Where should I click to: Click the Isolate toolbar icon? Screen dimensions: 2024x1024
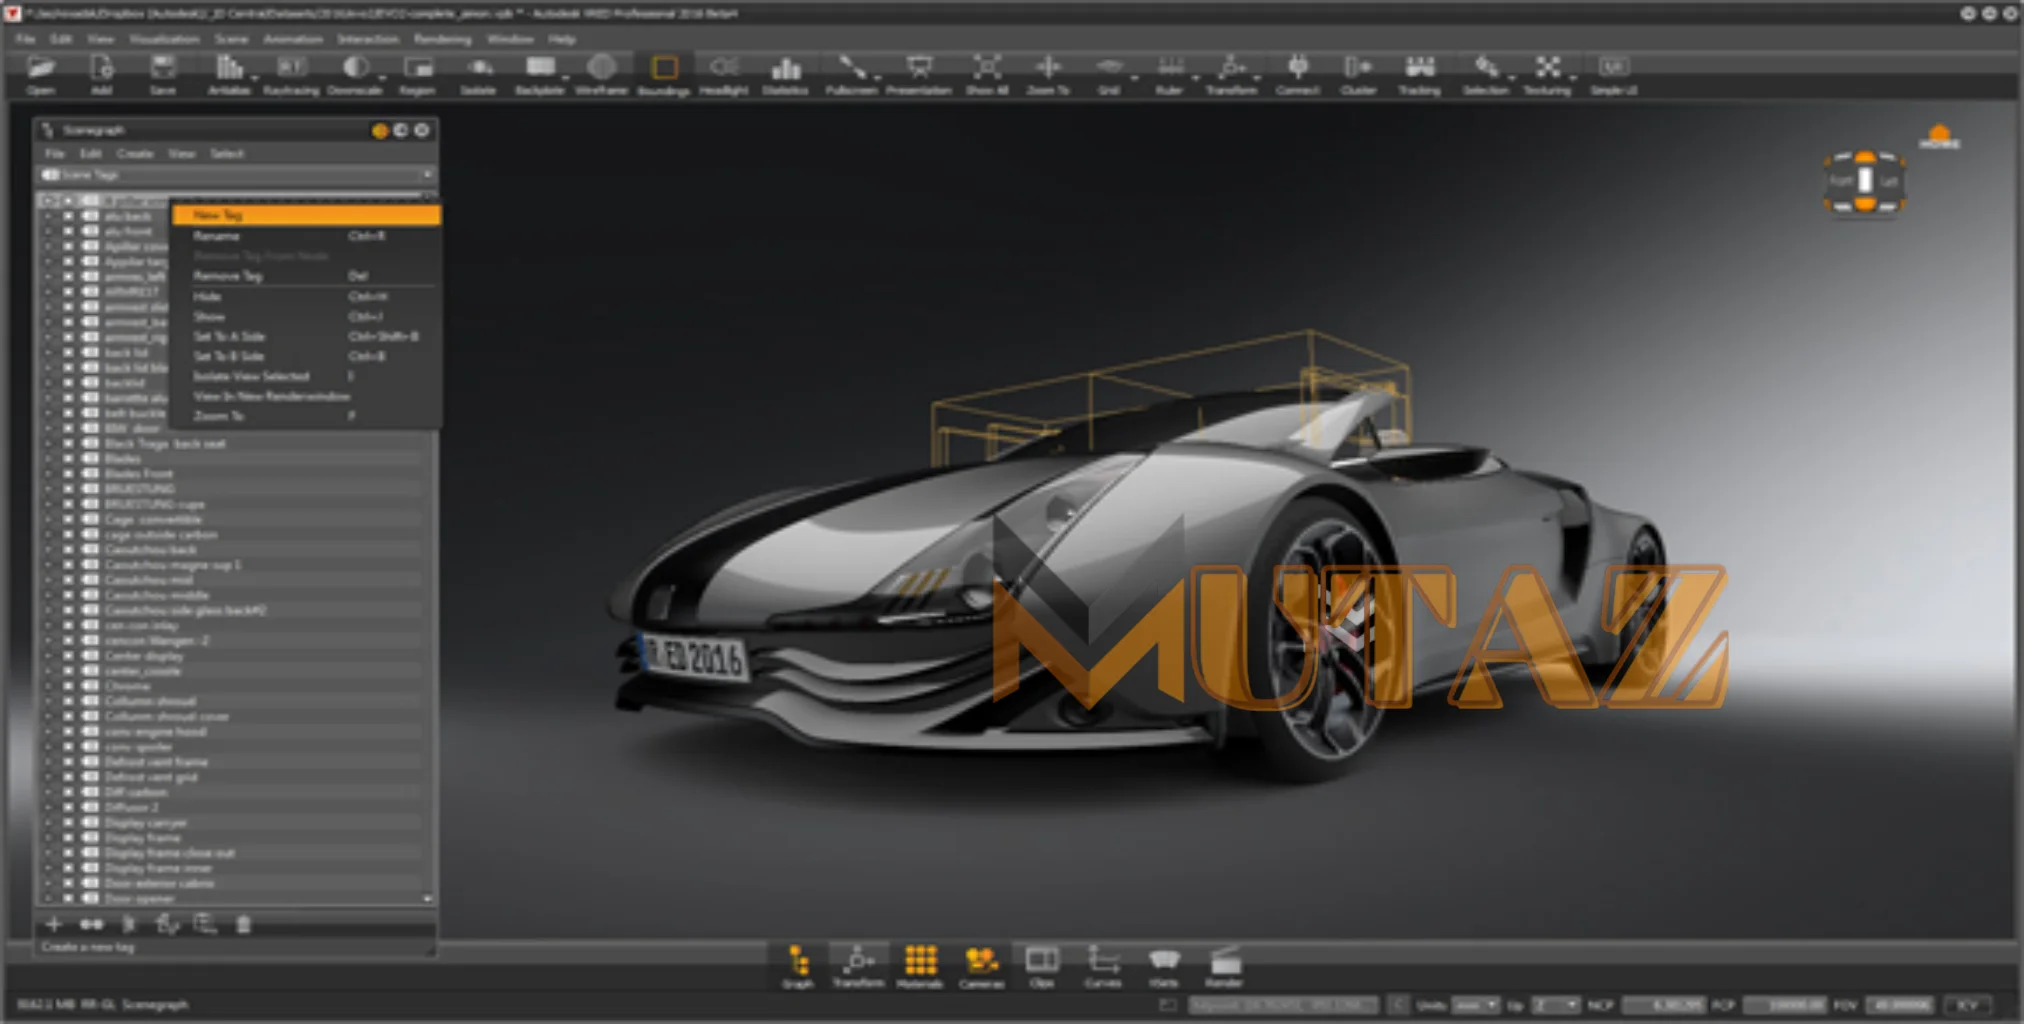479,68
